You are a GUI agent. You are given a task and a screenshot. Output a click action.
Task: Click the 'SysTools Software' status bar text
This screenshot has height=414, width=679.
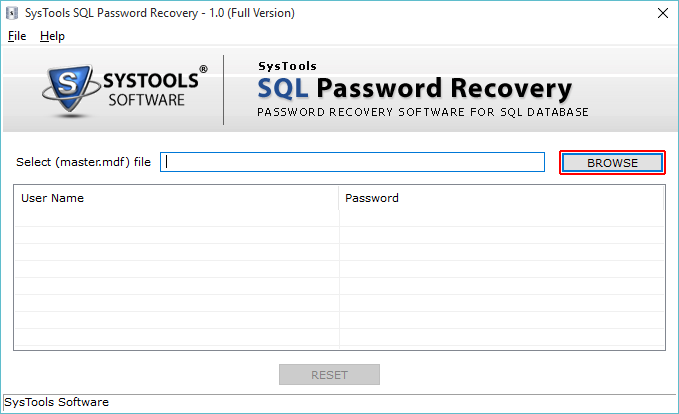click(56, 402)
